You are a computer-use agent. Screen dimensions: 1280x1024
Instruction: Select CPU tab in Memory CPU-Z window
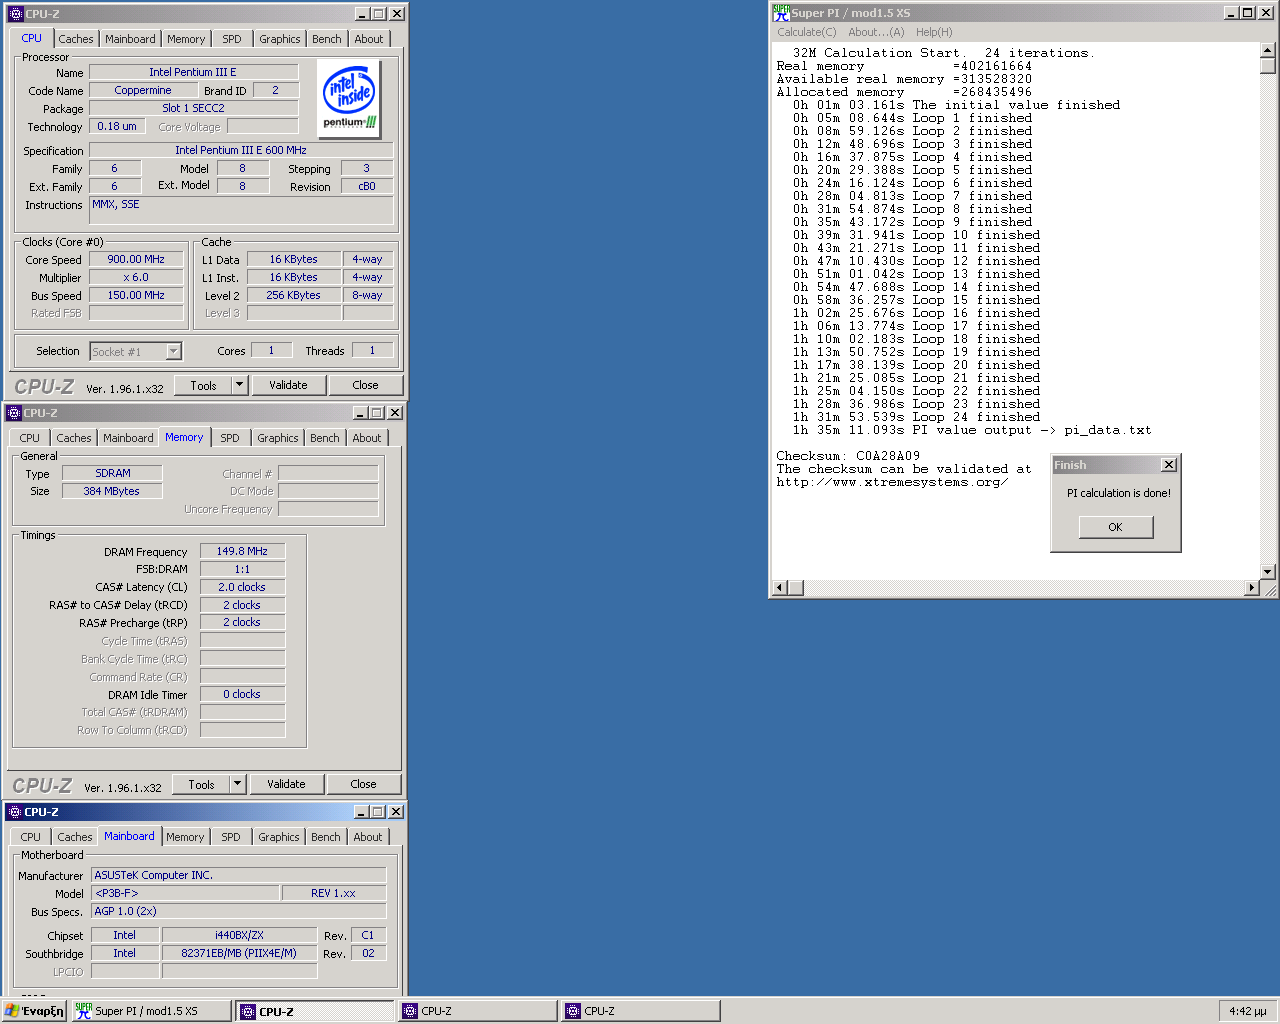[x=30, y=438]
